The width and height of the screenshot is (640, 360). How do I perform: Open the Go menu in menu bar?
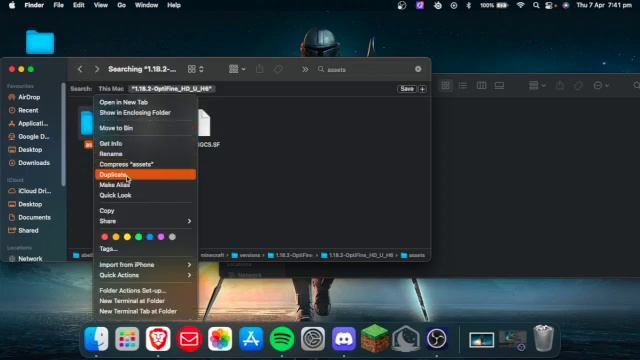point(121,5)
